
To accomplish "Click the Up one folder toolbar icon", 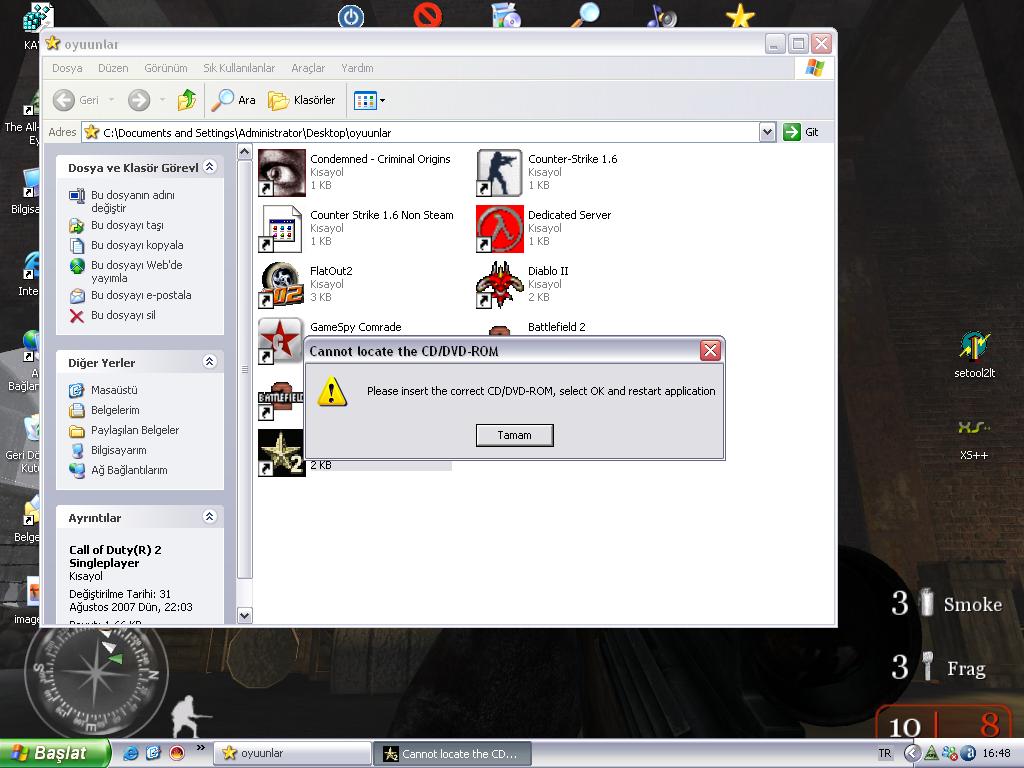I will click(187, 100).
